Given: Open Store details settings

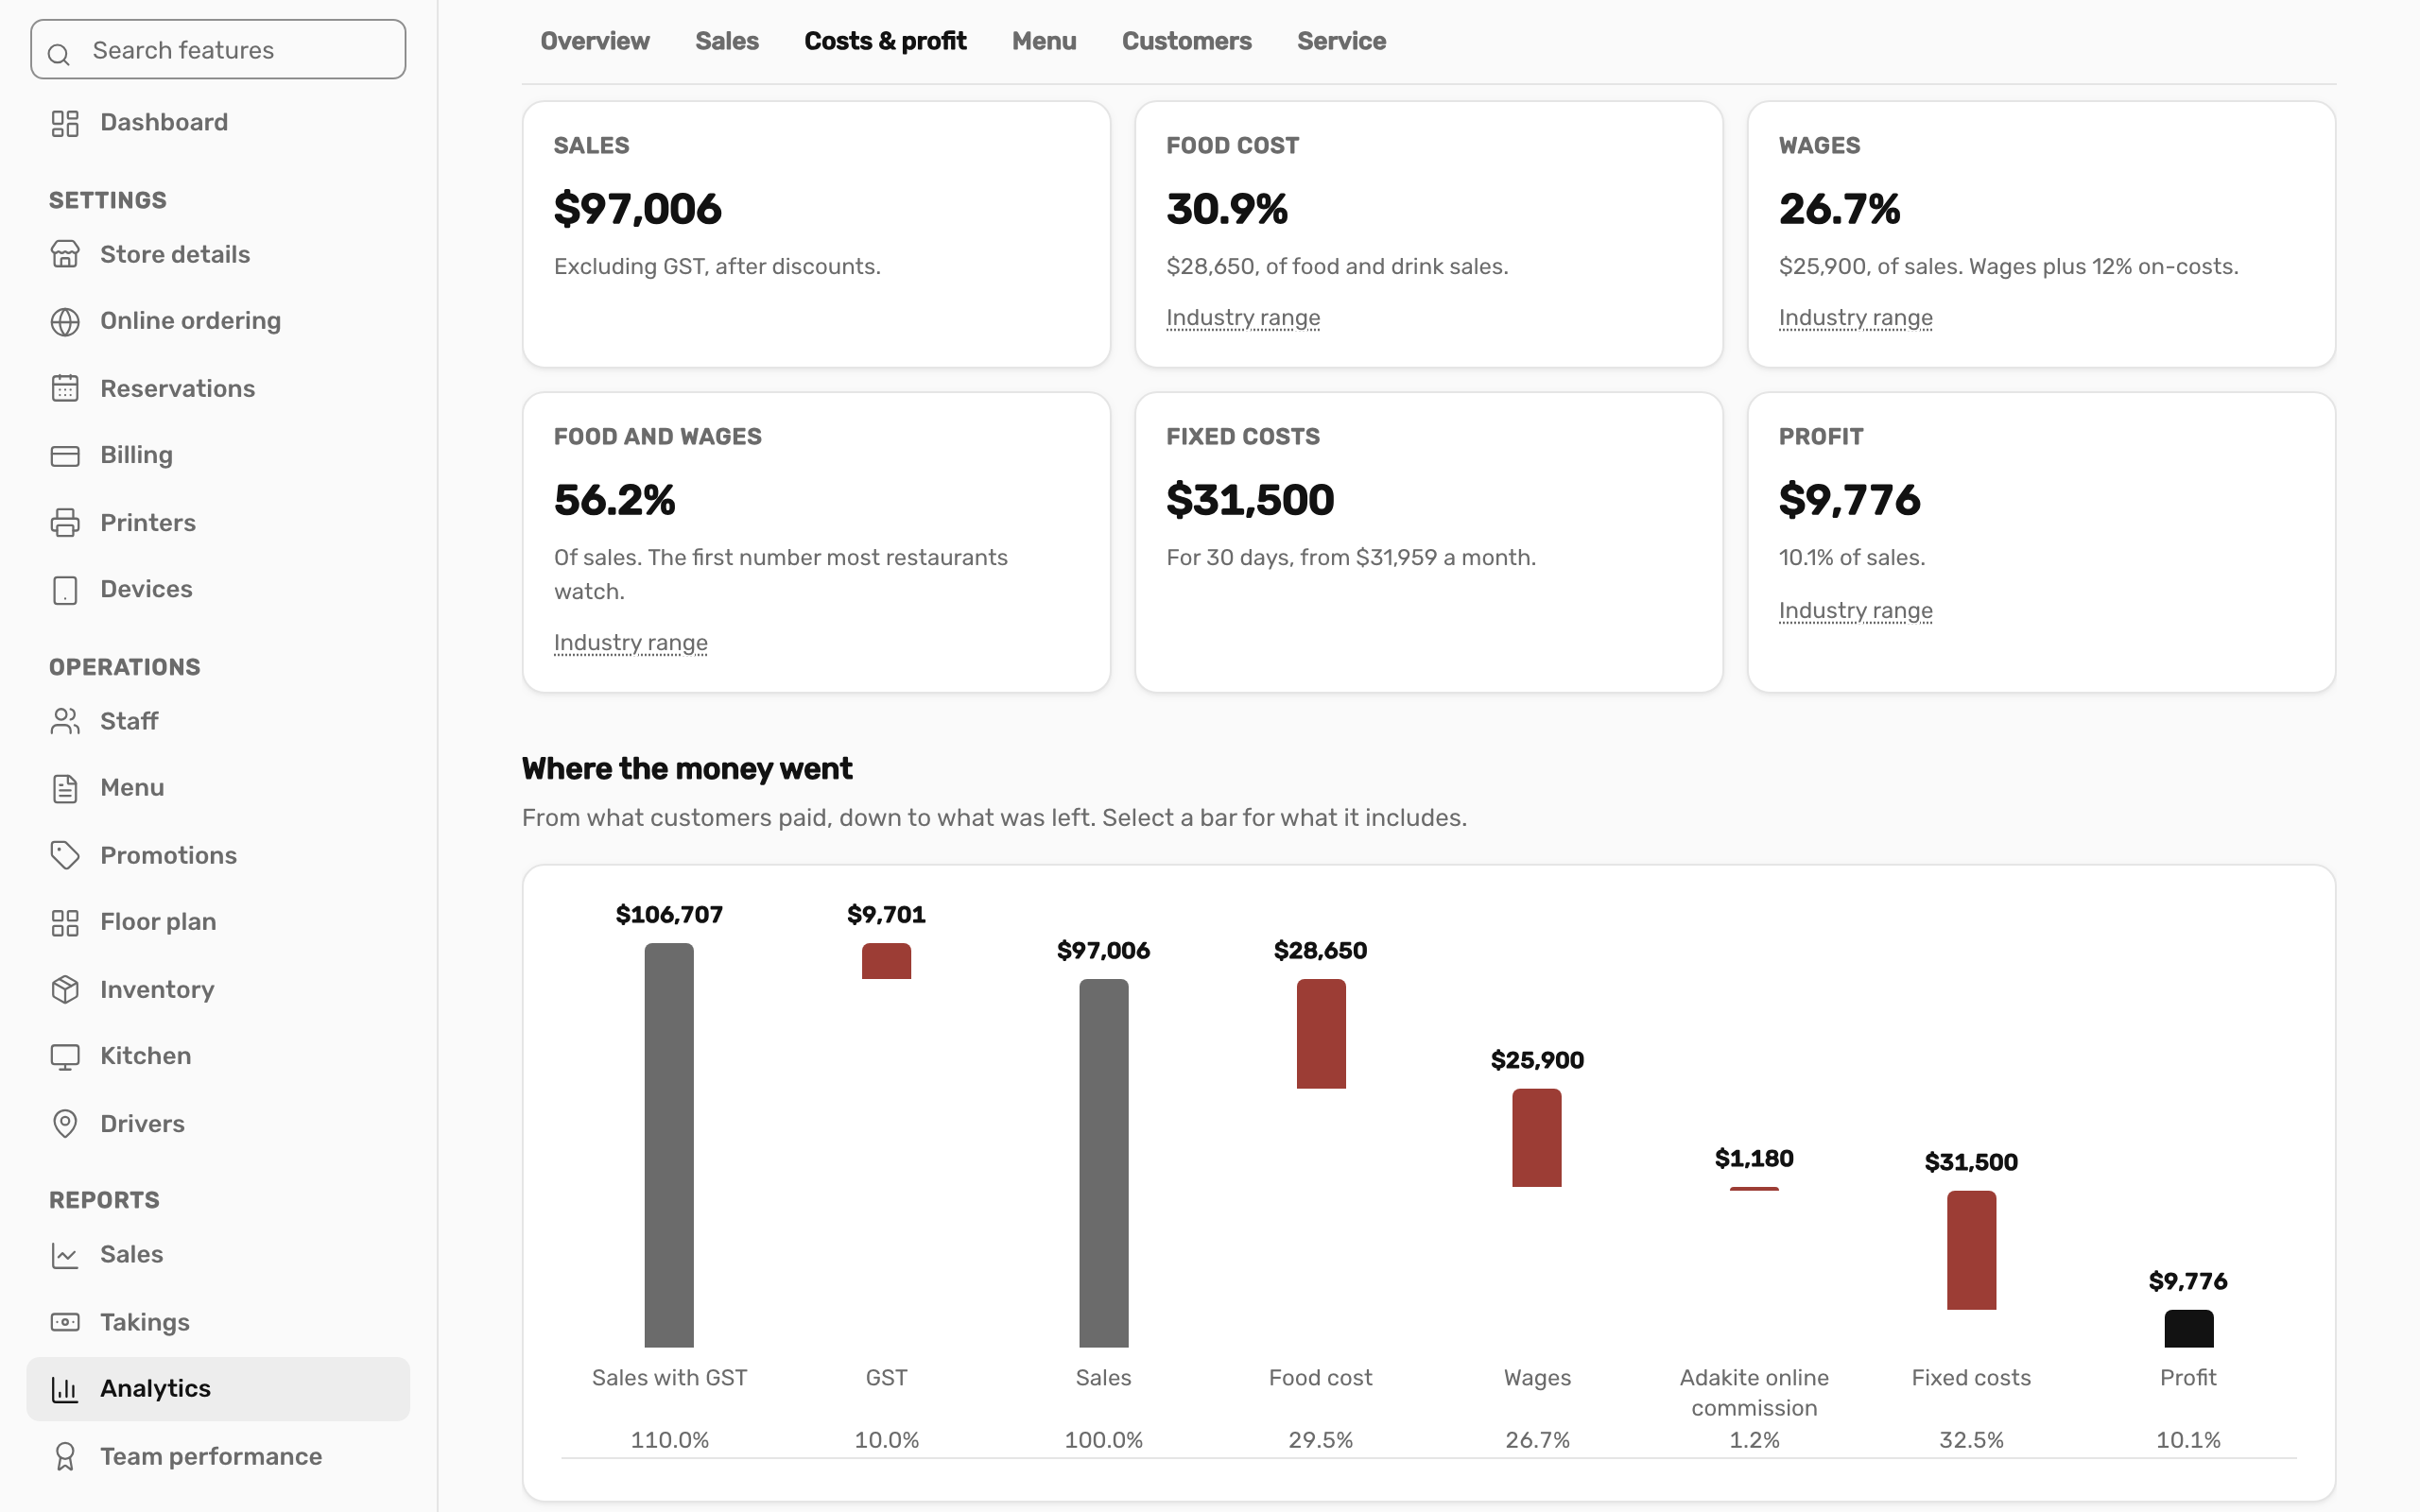Looking at the screenshot, I should (218, 254).
